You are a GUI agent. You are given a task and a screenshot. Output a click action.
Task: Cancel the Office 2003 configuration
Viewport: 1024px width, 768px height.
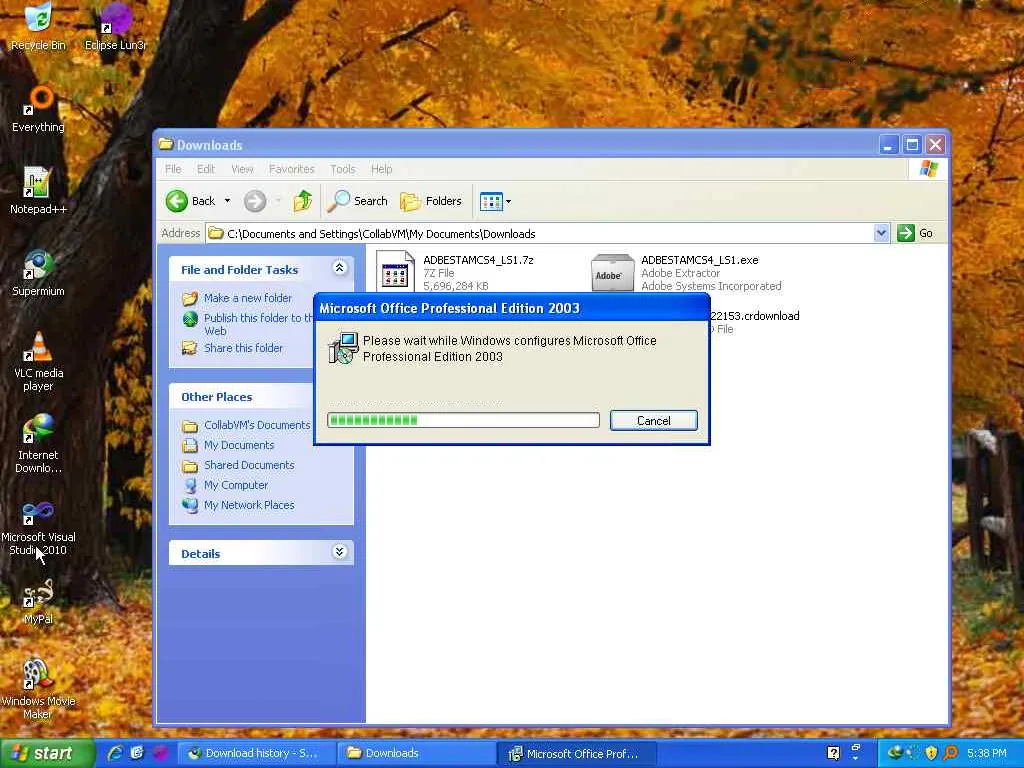click(x=654, y=421)
